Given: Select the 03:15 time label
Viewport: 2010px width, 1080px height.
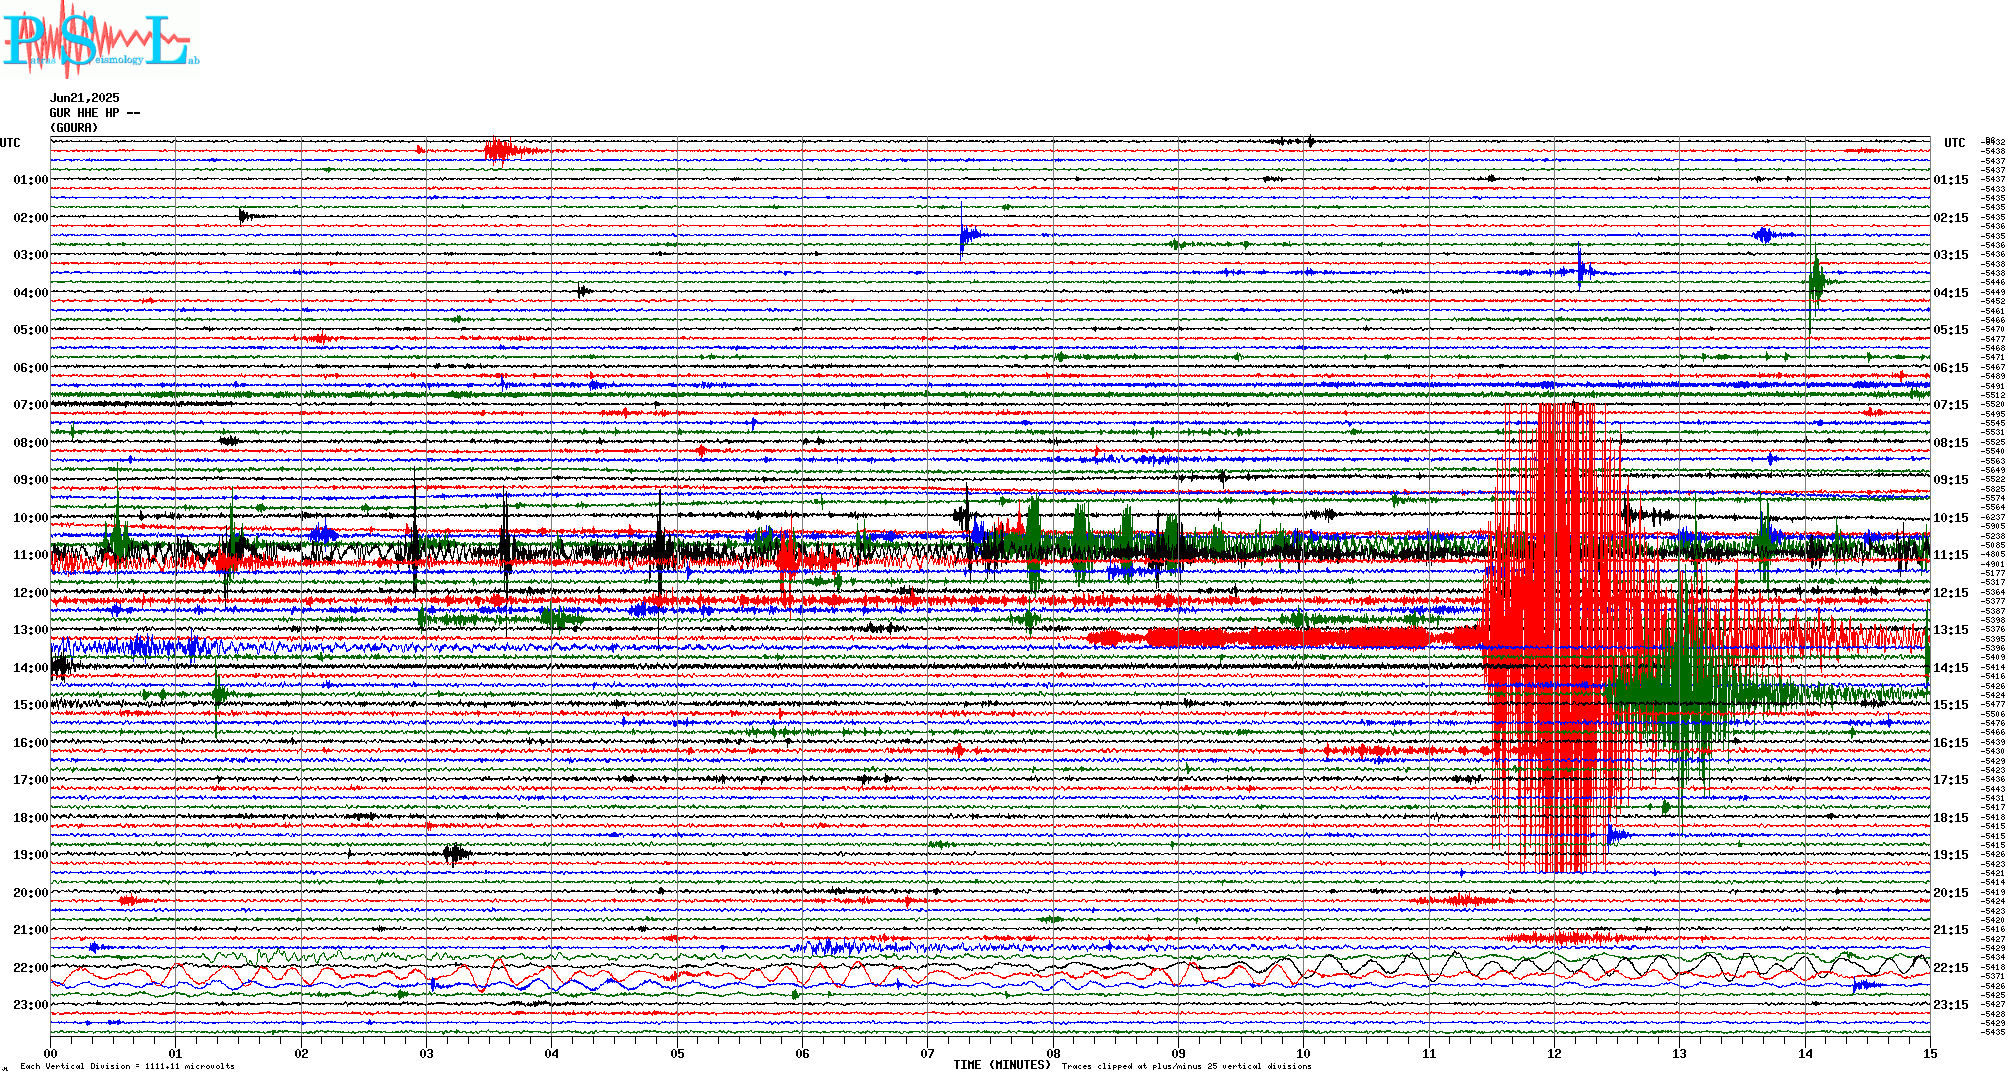Looking at the screenshot, I should point(1951,255).
